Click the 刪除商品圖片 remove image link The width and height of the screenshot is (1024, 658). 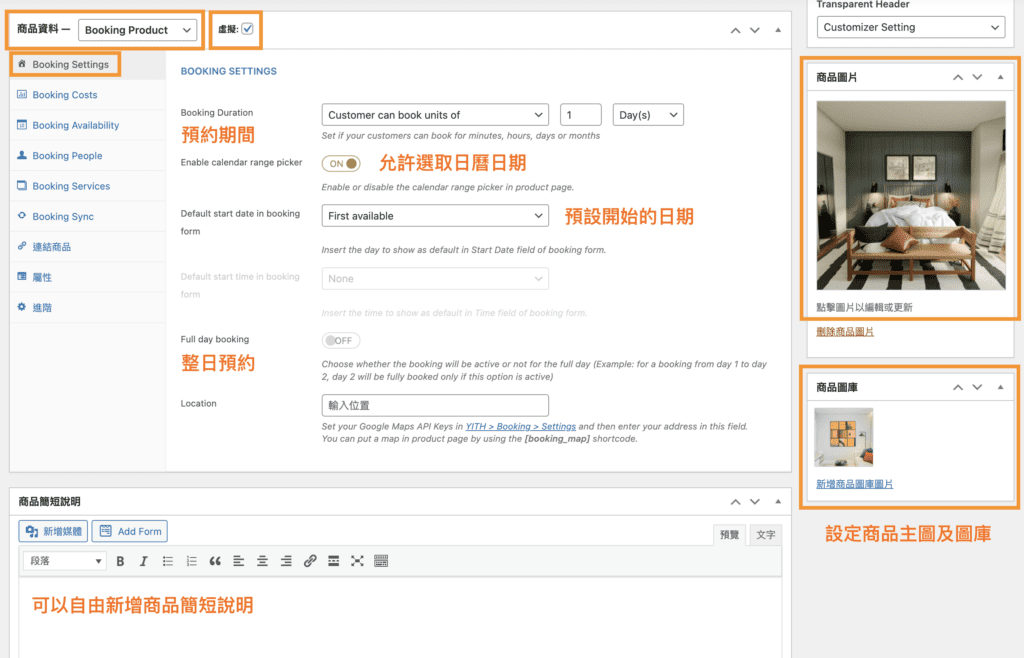[845, 331]
